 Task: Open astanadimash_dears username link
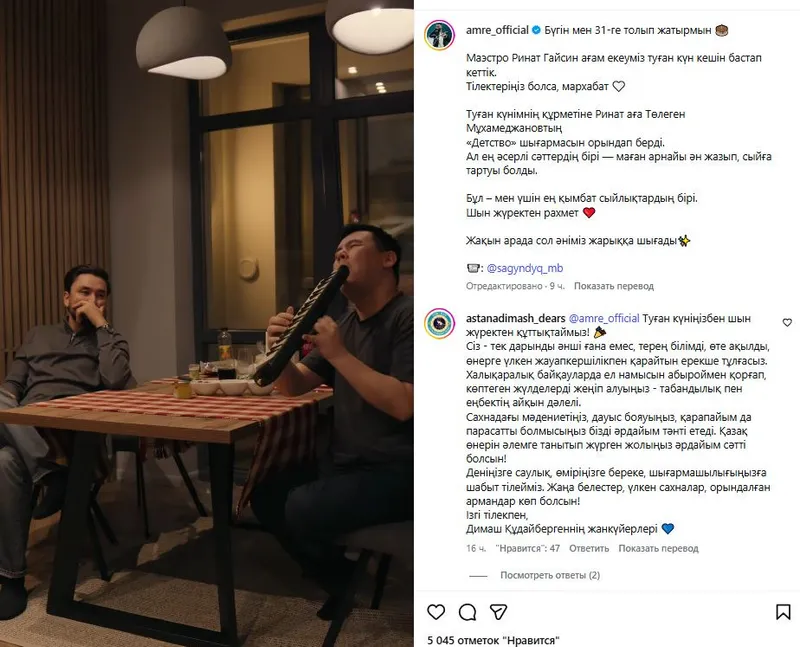point(515,318)
